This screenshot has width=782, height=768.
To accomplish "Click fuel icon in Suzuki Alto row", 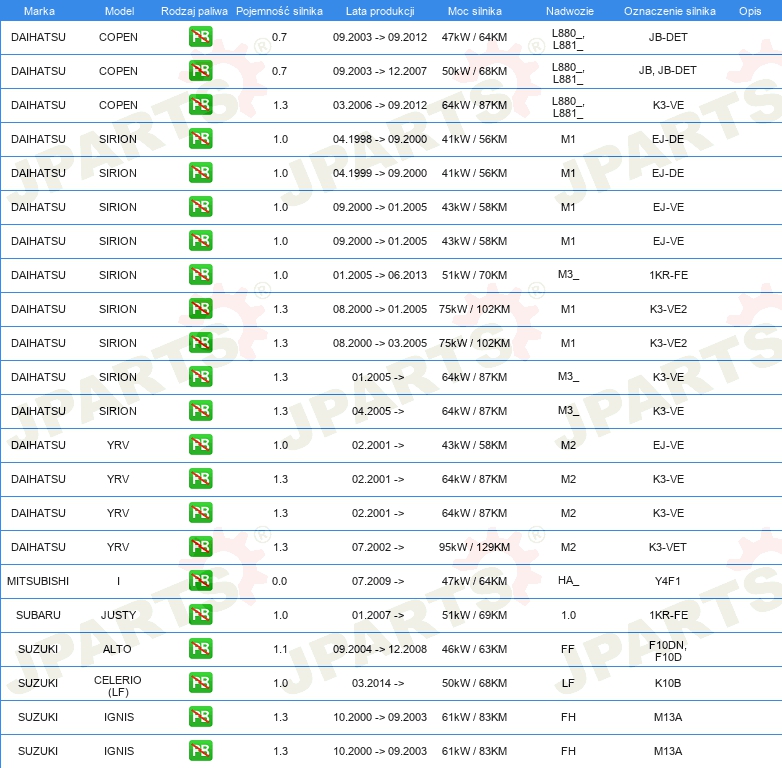I will point(200,649).
